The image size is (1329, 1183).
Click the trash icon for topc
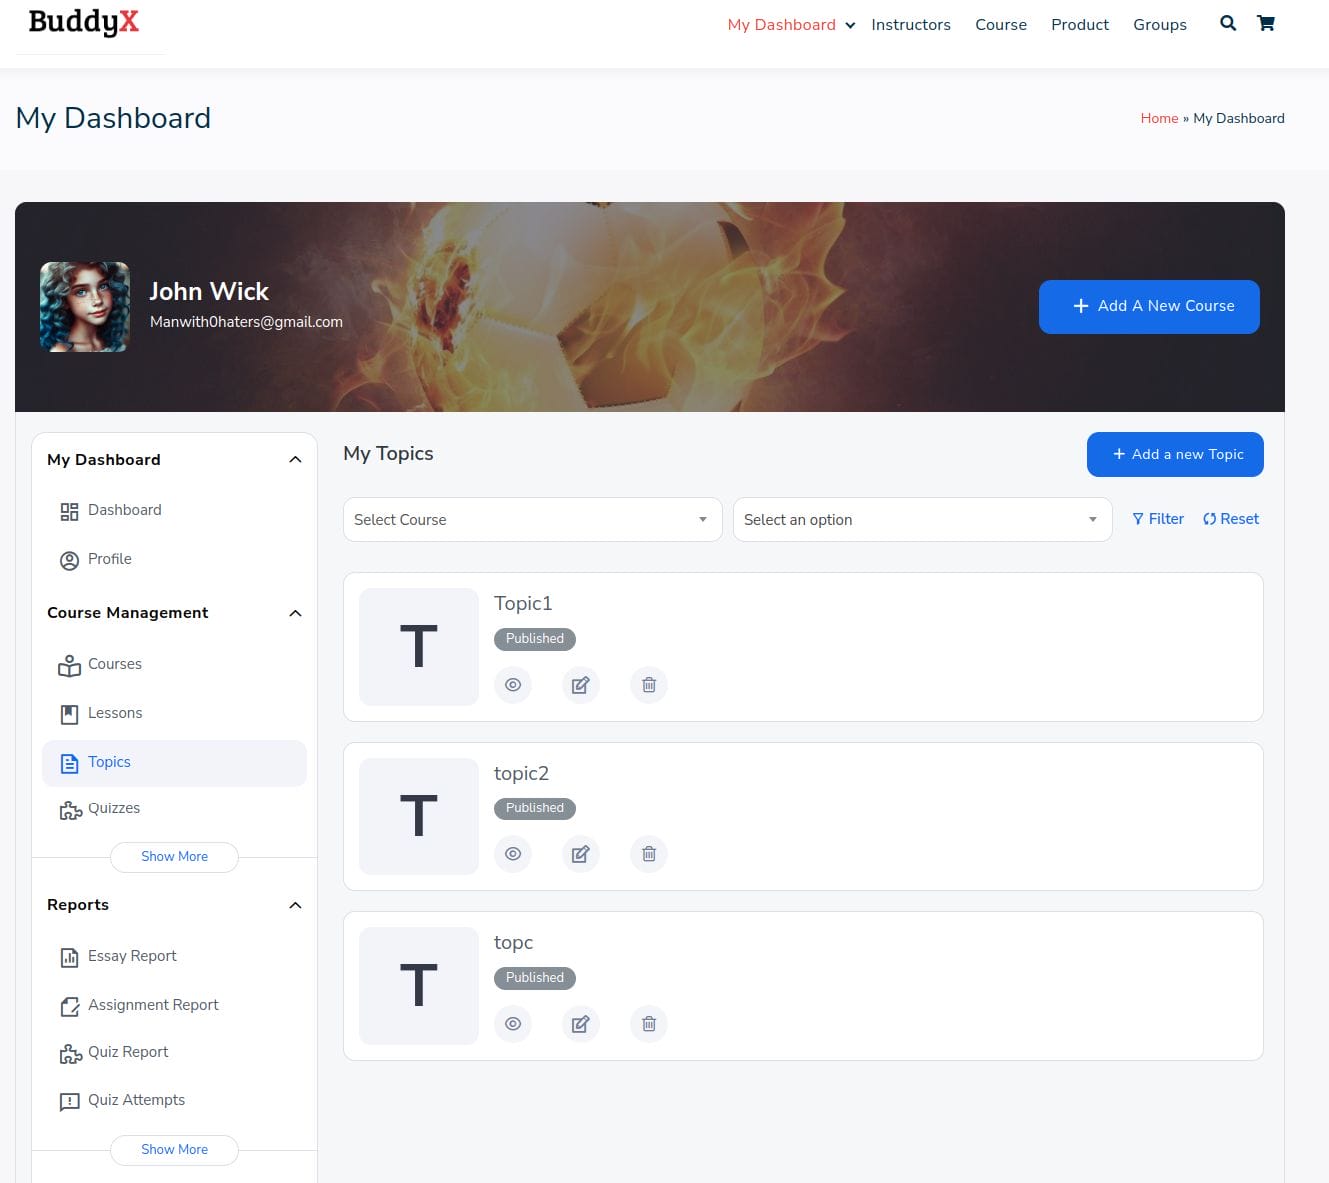[x=648, y=1024]
